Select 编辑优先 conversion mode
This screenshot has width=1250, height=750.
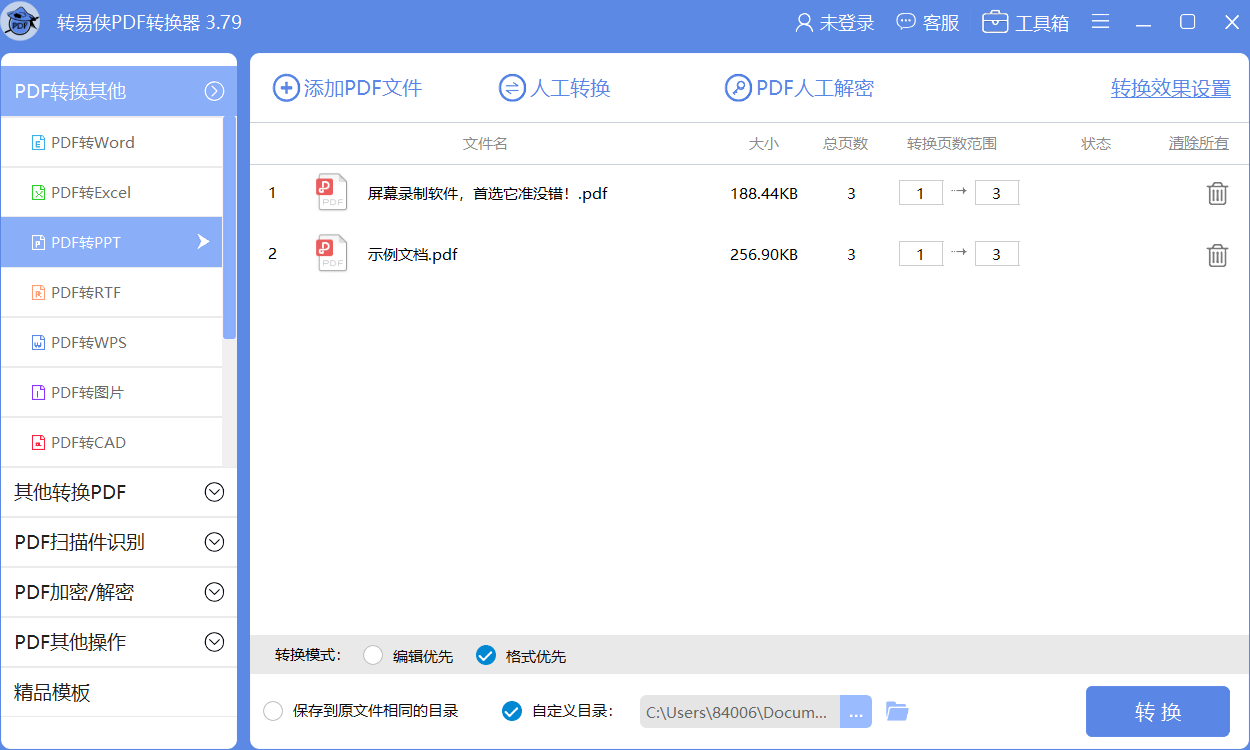373,655
